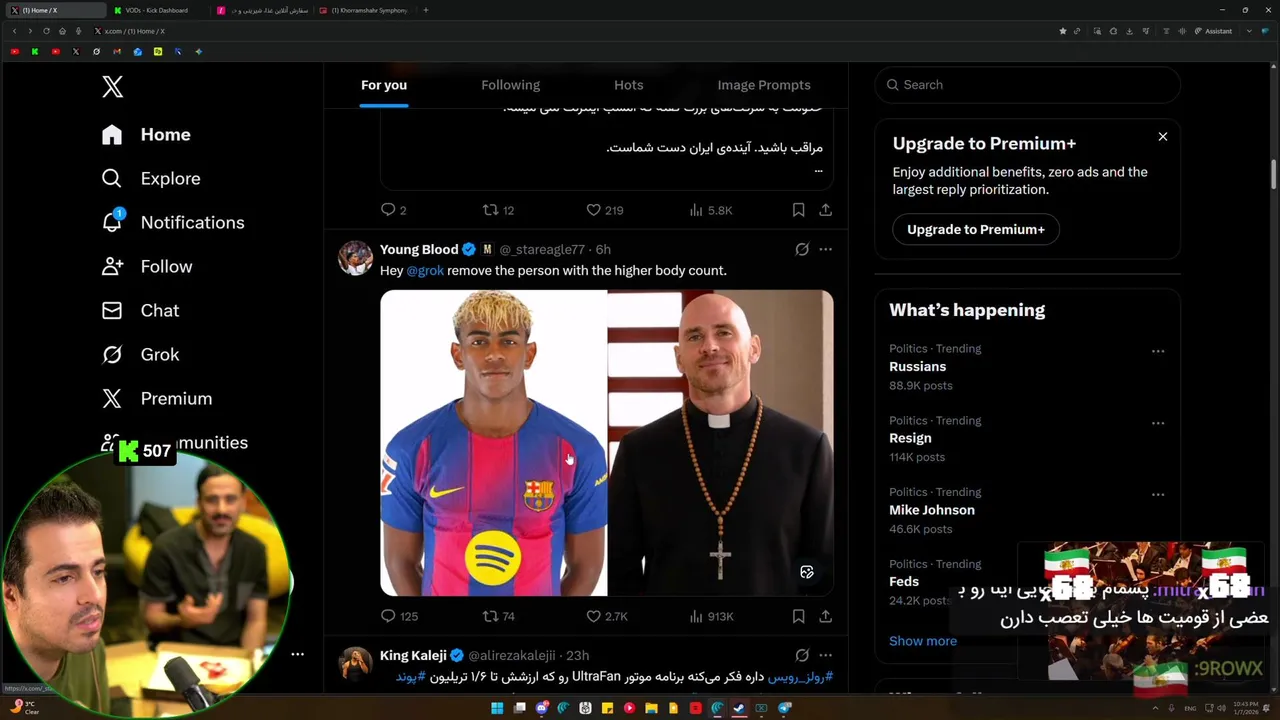Go back in the browser
1280x720 pixels.
[x=14, y=31]
